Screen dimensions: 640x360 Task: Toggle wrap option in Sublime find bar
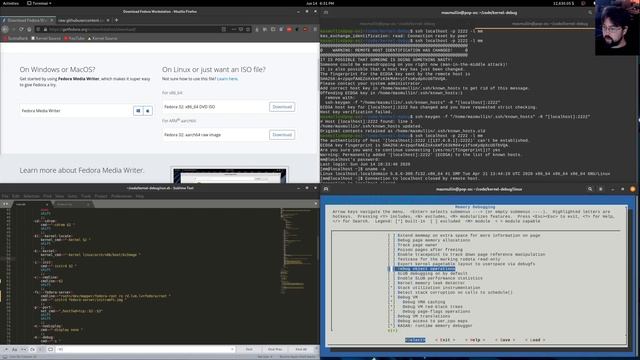[32, 349]
